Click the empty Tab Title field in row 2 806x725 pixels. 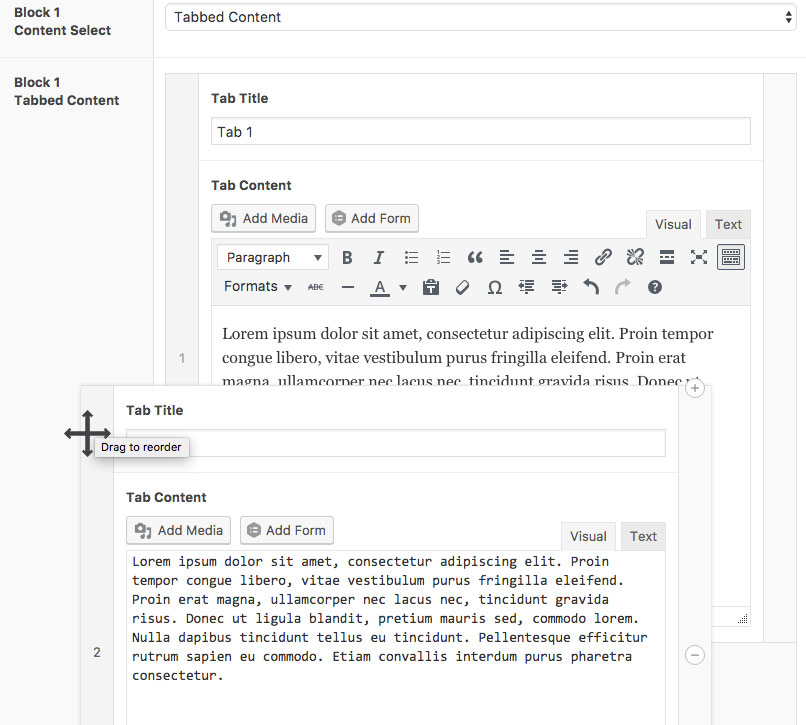pos(396,443)
